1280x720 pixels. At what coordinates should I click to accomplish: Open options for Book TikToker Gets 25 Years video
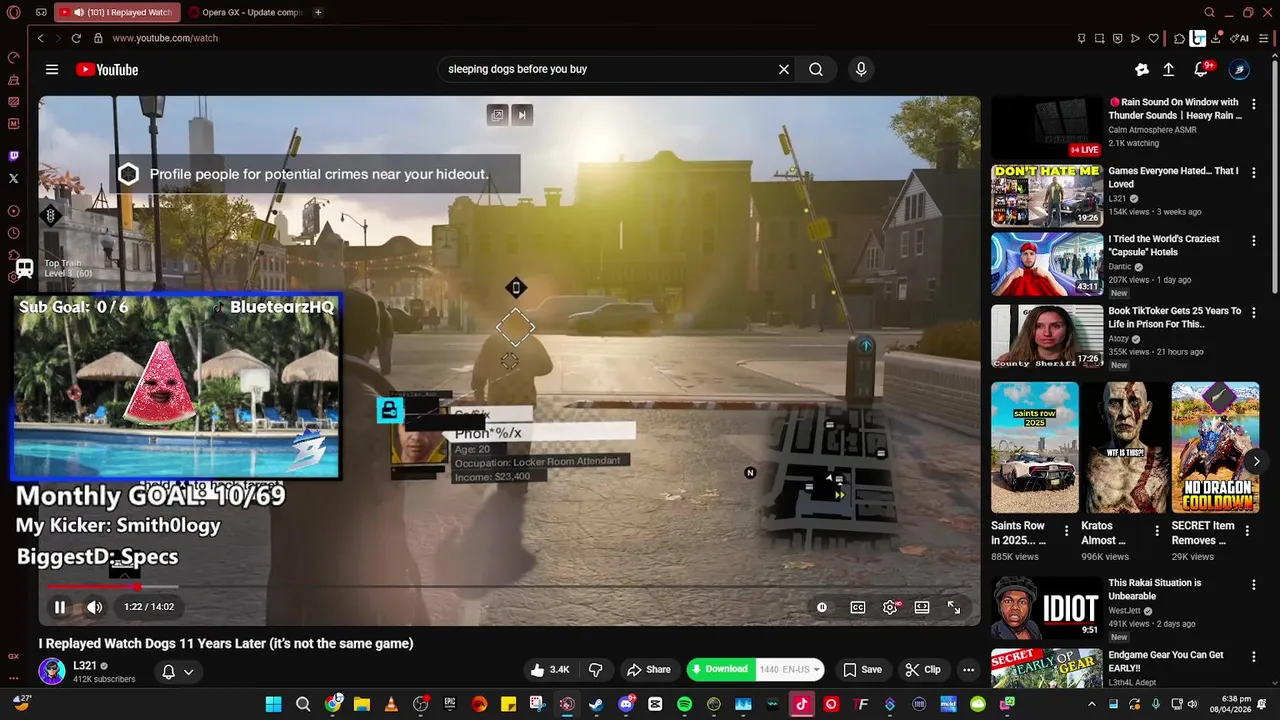point(1254,313)
